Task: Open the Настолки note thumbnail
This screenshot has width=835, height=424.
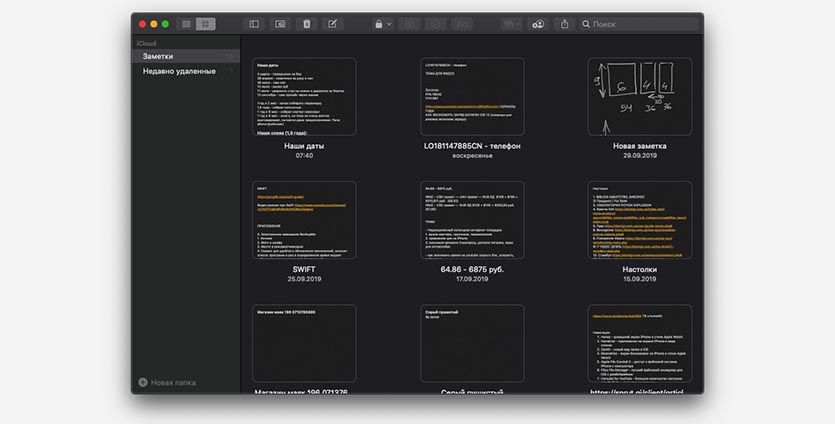Action: [x=640, y=219]
